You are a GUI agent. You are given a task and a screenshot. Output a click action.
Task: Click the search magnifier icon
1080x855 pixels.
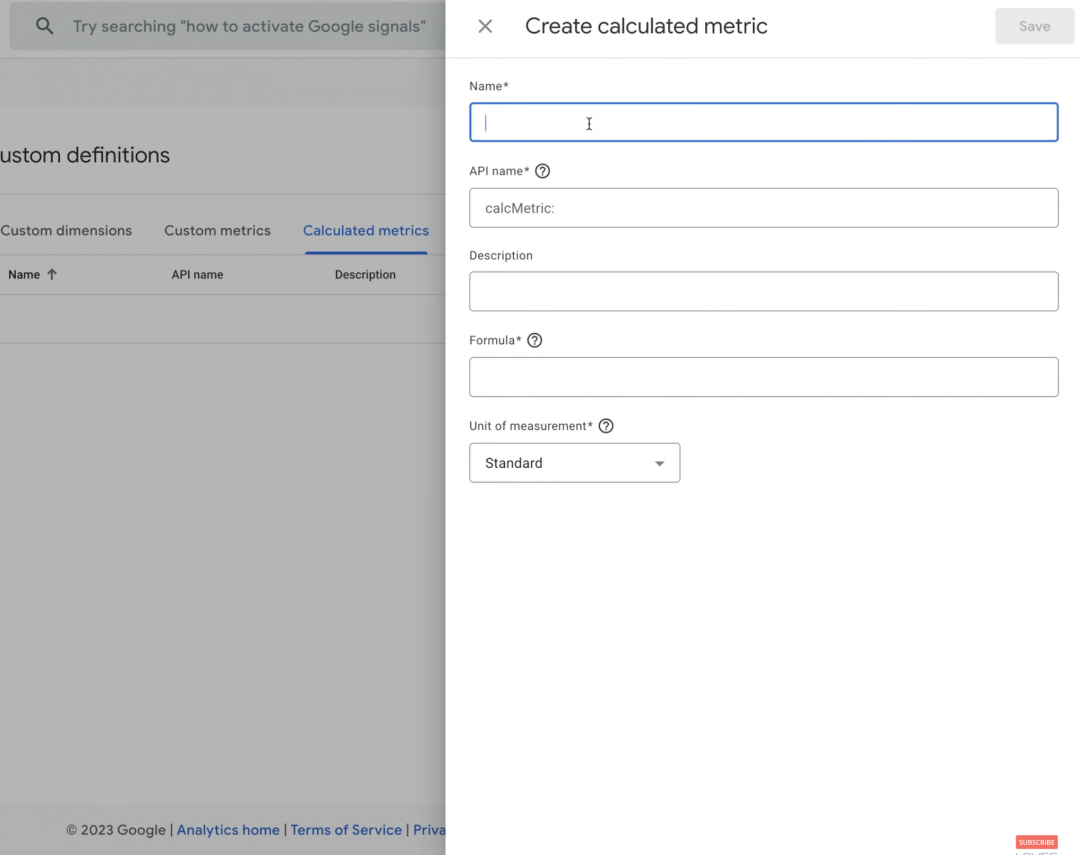(x=45, y=26)
